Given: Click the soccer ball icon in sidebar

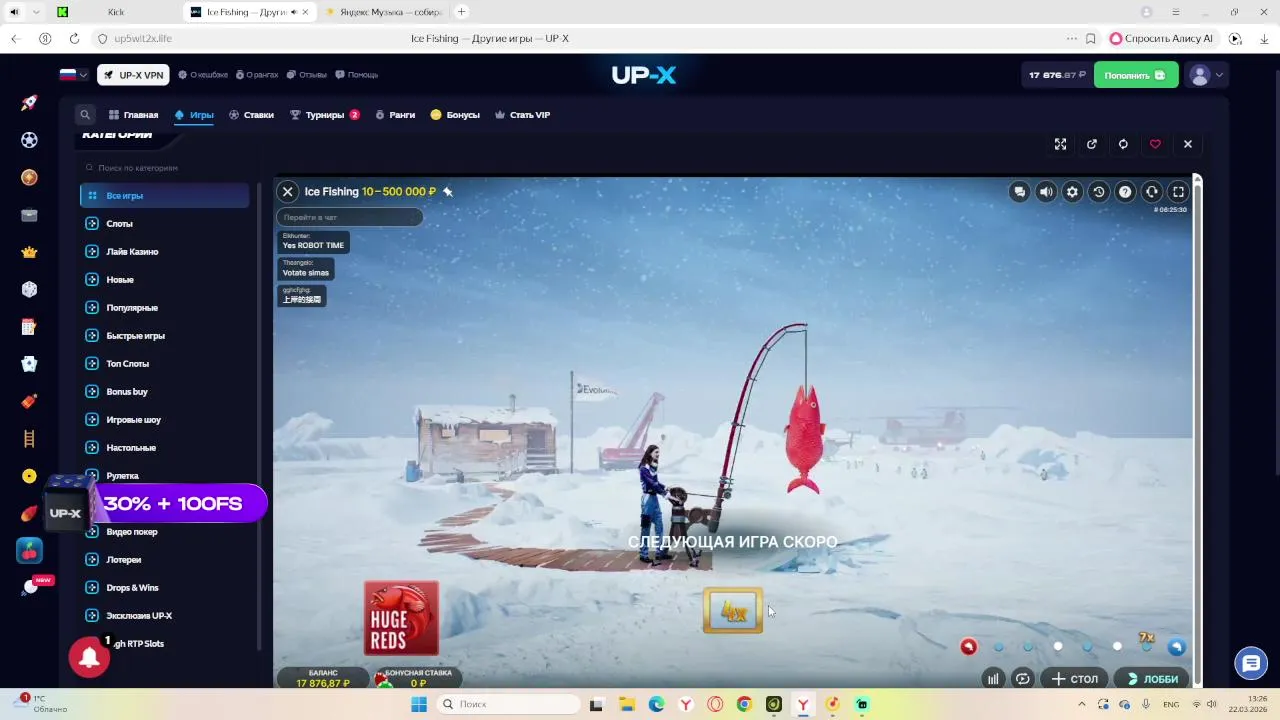Looking at the screenshot, I should point(29,140).
